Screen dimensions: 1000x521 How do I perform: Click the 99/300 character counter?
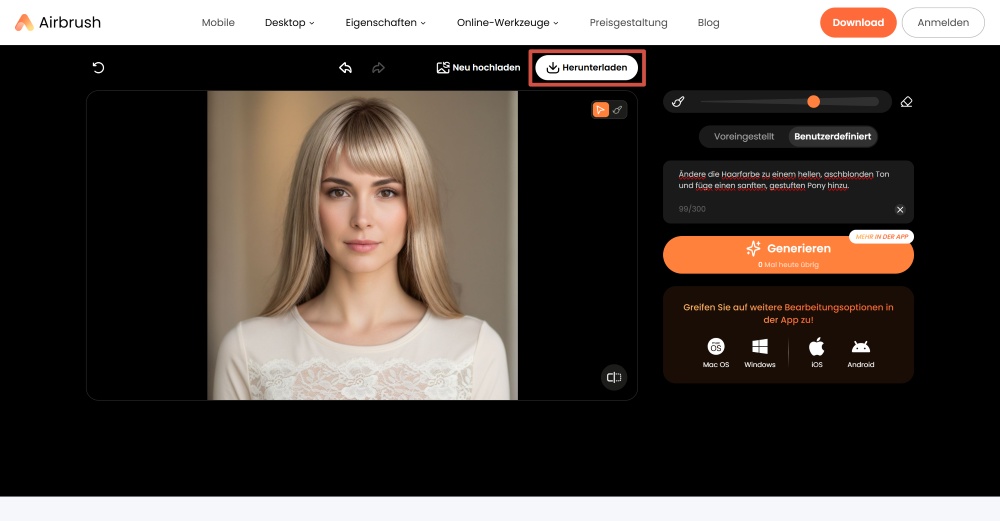tap(692, 209)
